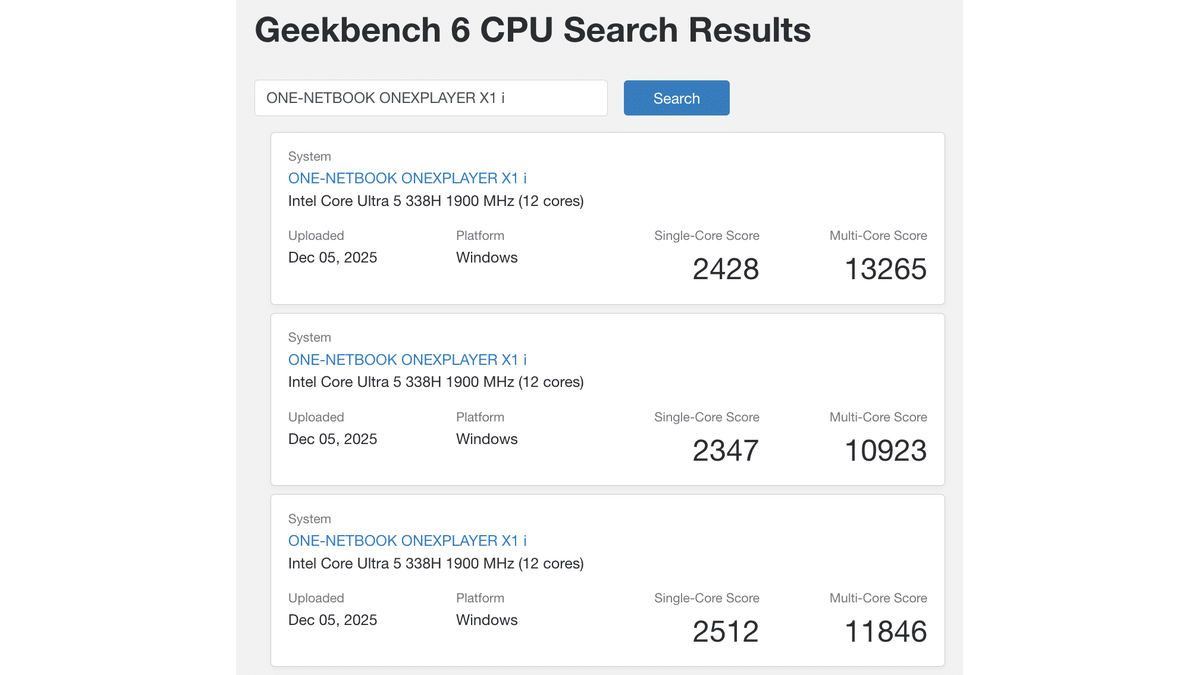Click the third result's Dec 05, 2025 upload date
This screenshot has width=1200, height=675.
click(332, 620)
